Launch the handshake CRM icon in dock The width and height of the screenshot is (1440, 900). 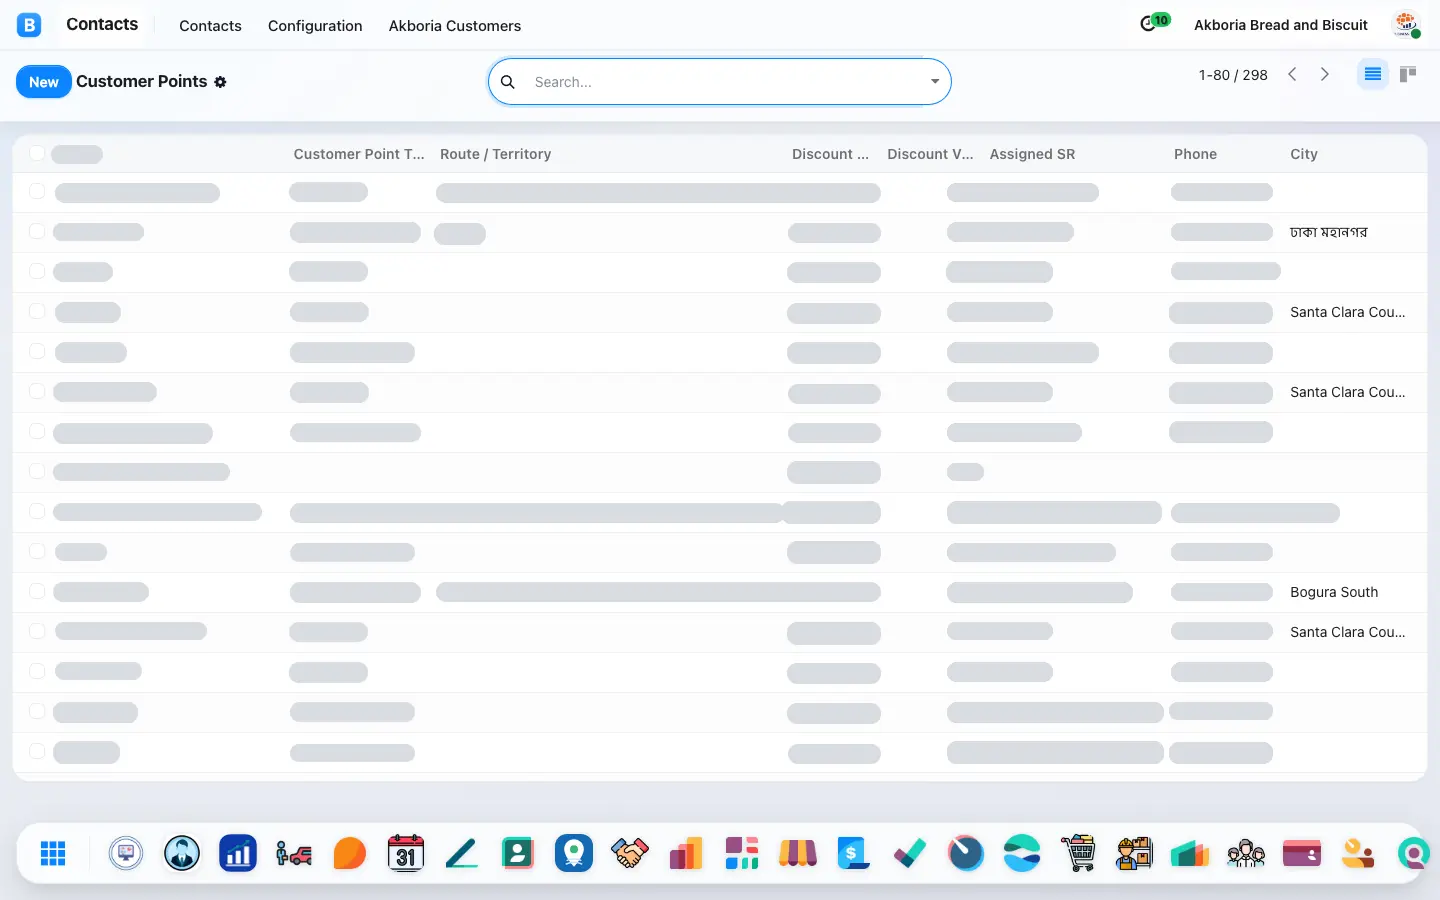(x=630, y=853)
